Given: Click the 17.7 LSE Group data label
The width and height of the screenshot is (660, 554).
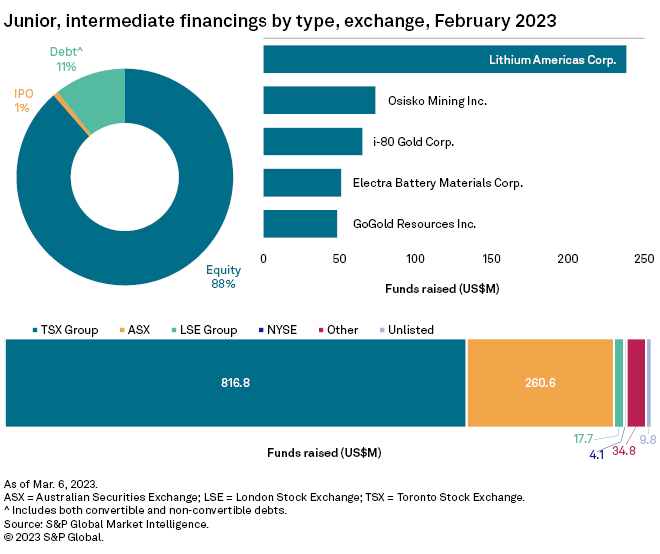Looking at the screenshot, I should point(585,438).
